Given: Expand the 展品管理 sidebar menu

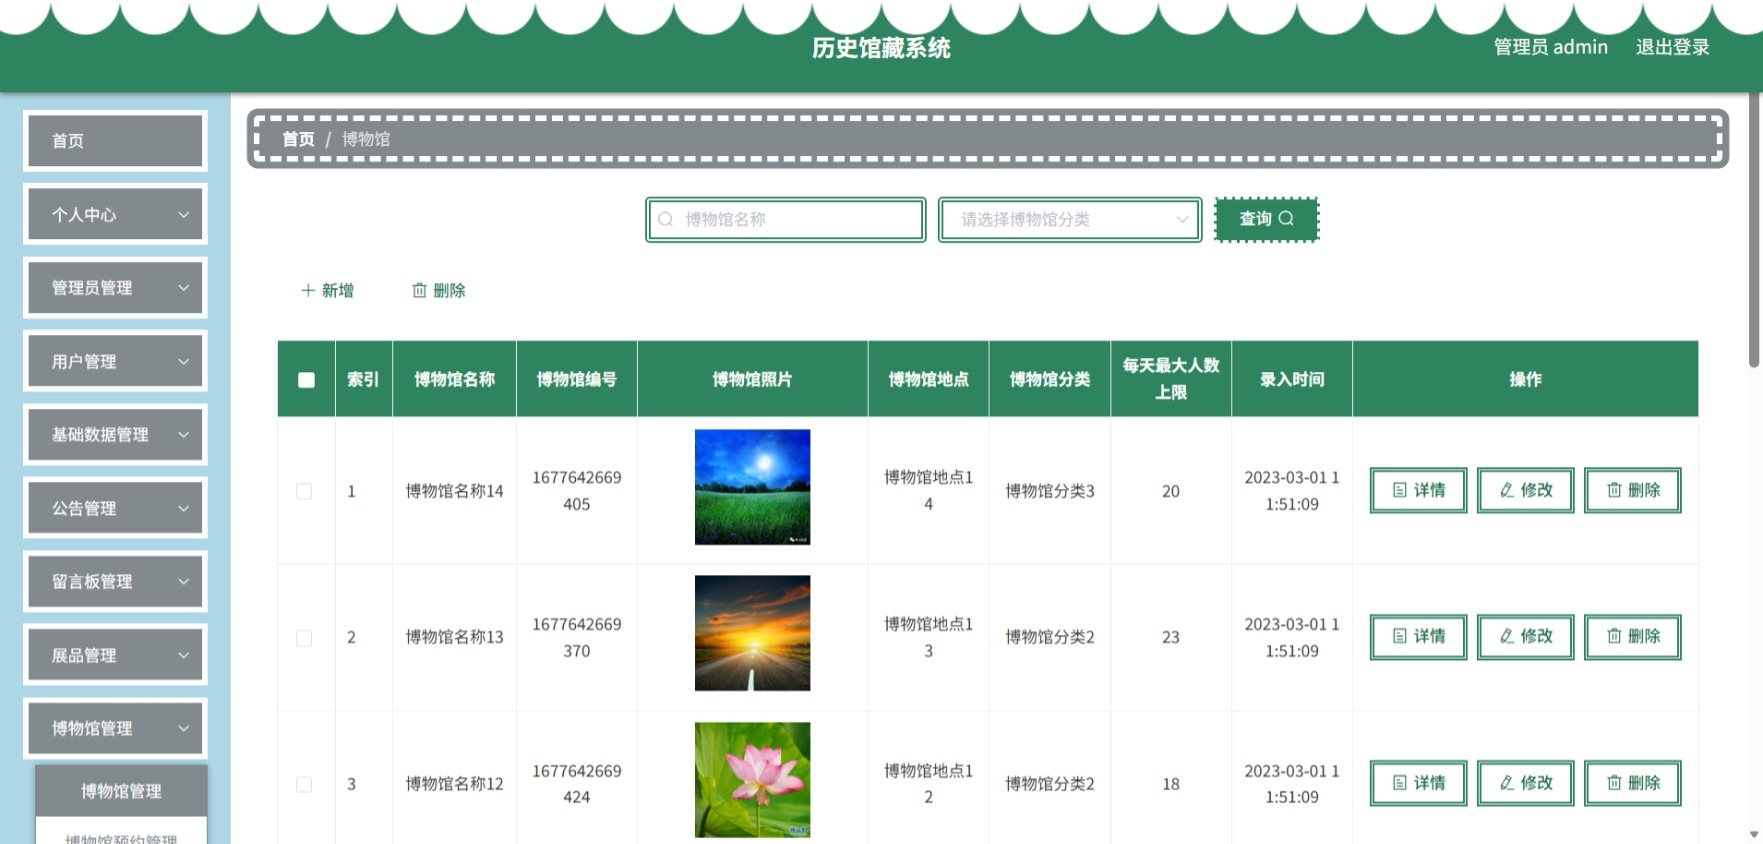Looking at the screenshot, I should point(116,655).
